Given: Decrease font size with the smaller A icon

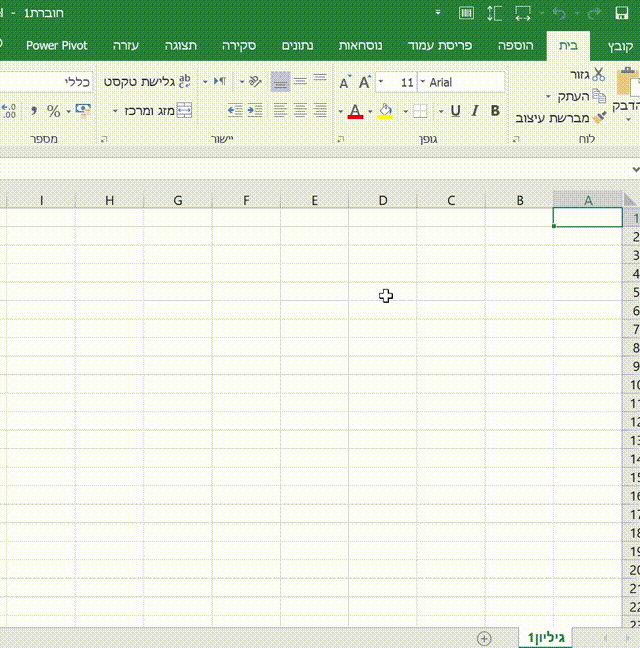Looking at the screenshot, I should pos(344,82).
